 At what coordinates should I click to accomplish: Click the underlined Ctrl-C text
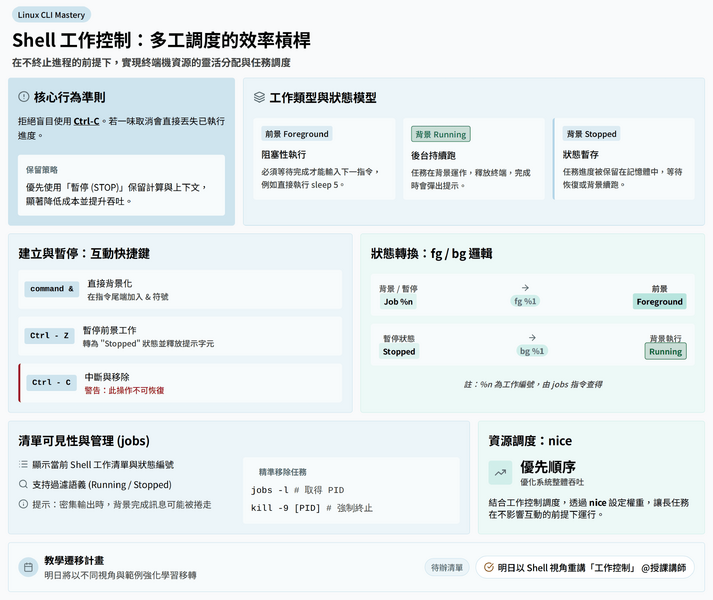pos(86,121)
